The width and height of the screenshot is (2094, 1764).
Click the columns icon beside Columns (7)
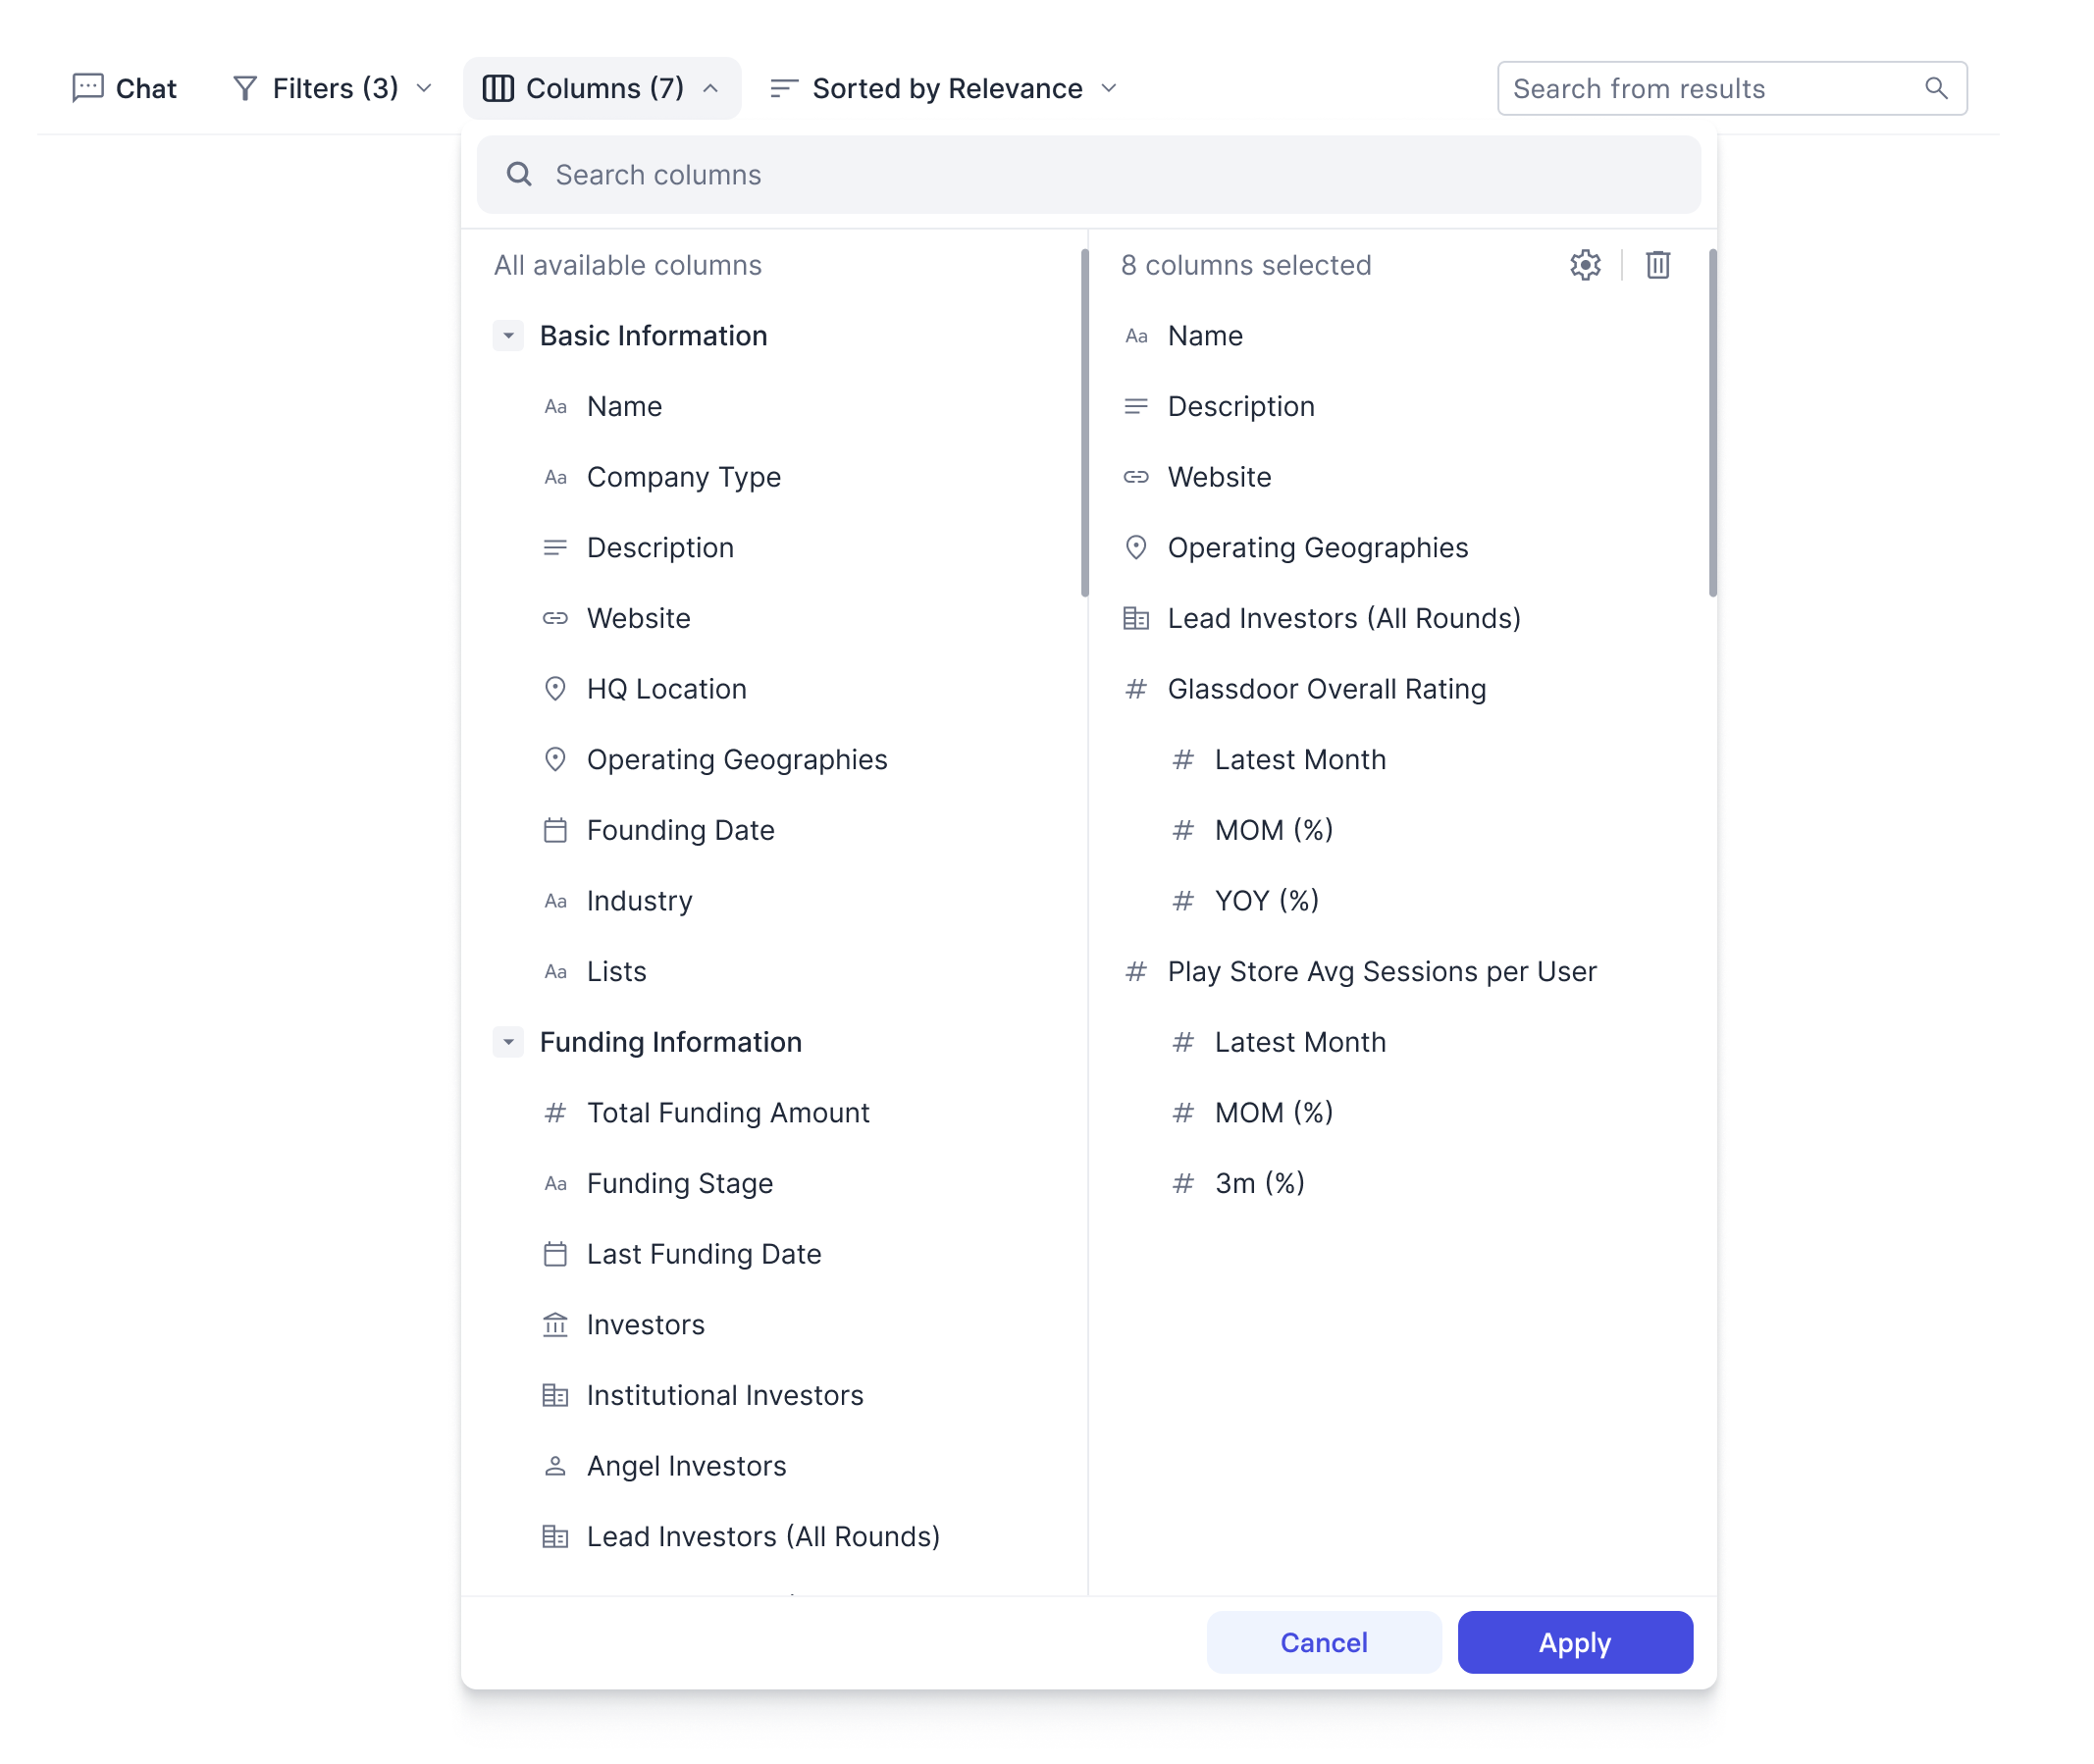498,88
